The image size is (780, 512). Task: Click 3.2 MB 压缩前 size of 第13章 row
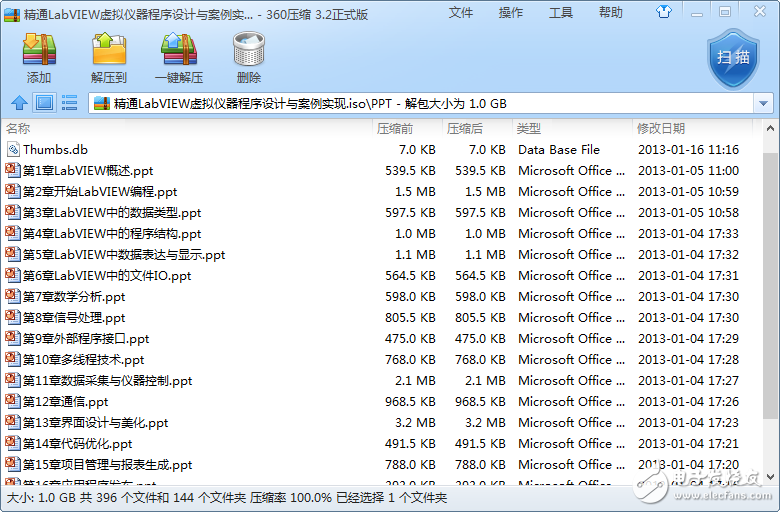point(415,422)
